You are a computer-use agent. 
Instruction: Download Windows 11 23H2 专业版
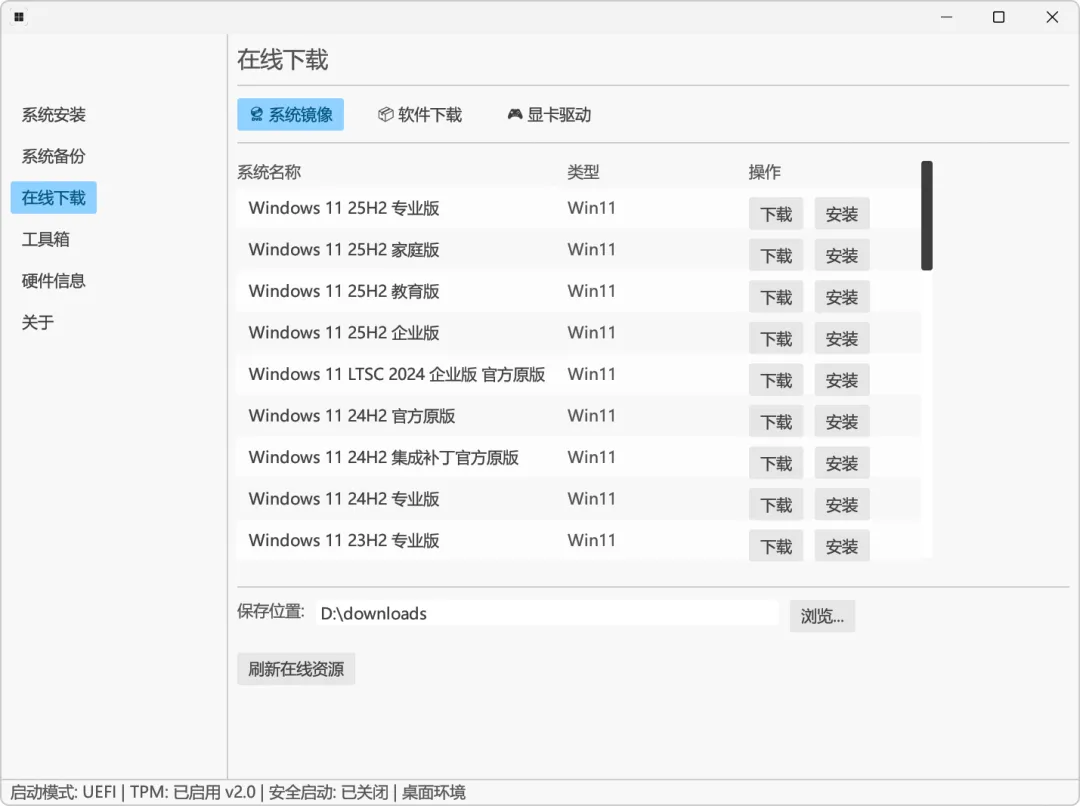click(x=776, y=546)
